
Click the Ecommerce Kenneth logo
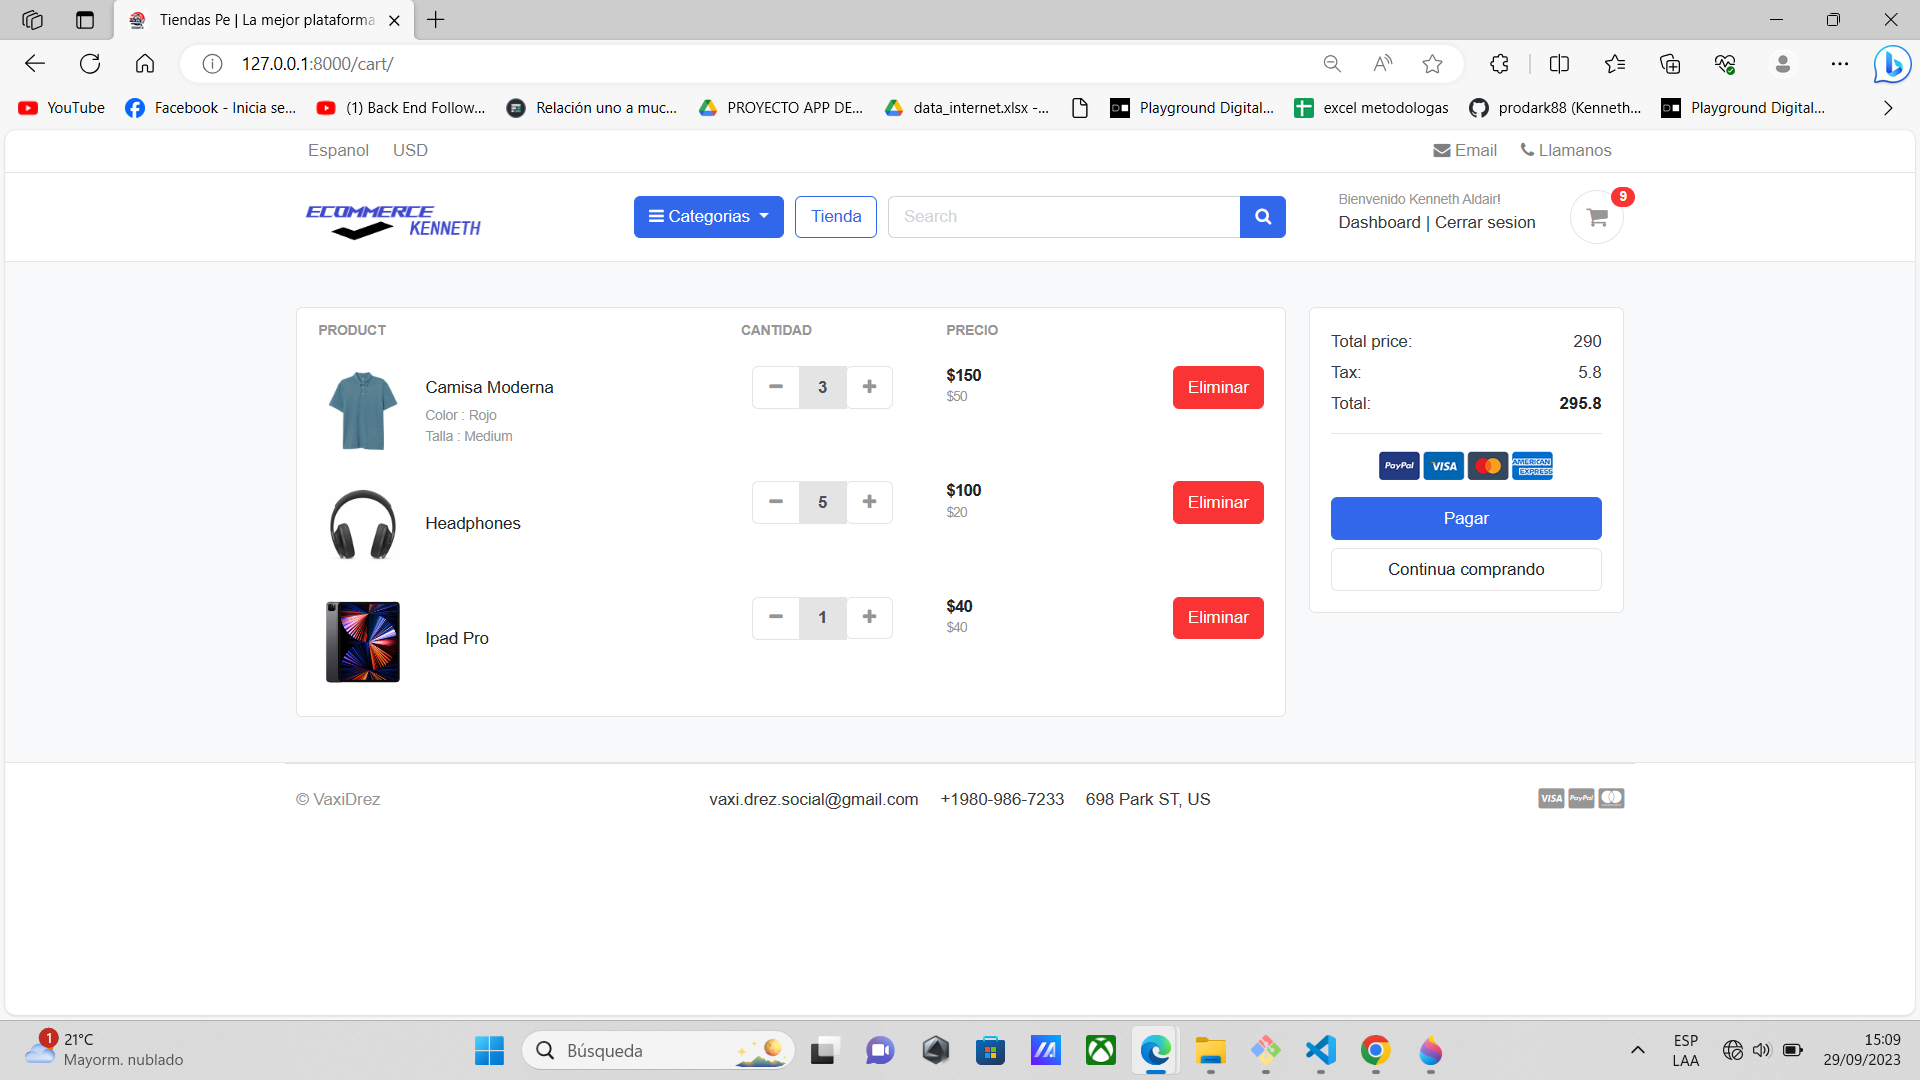point(393,219)
